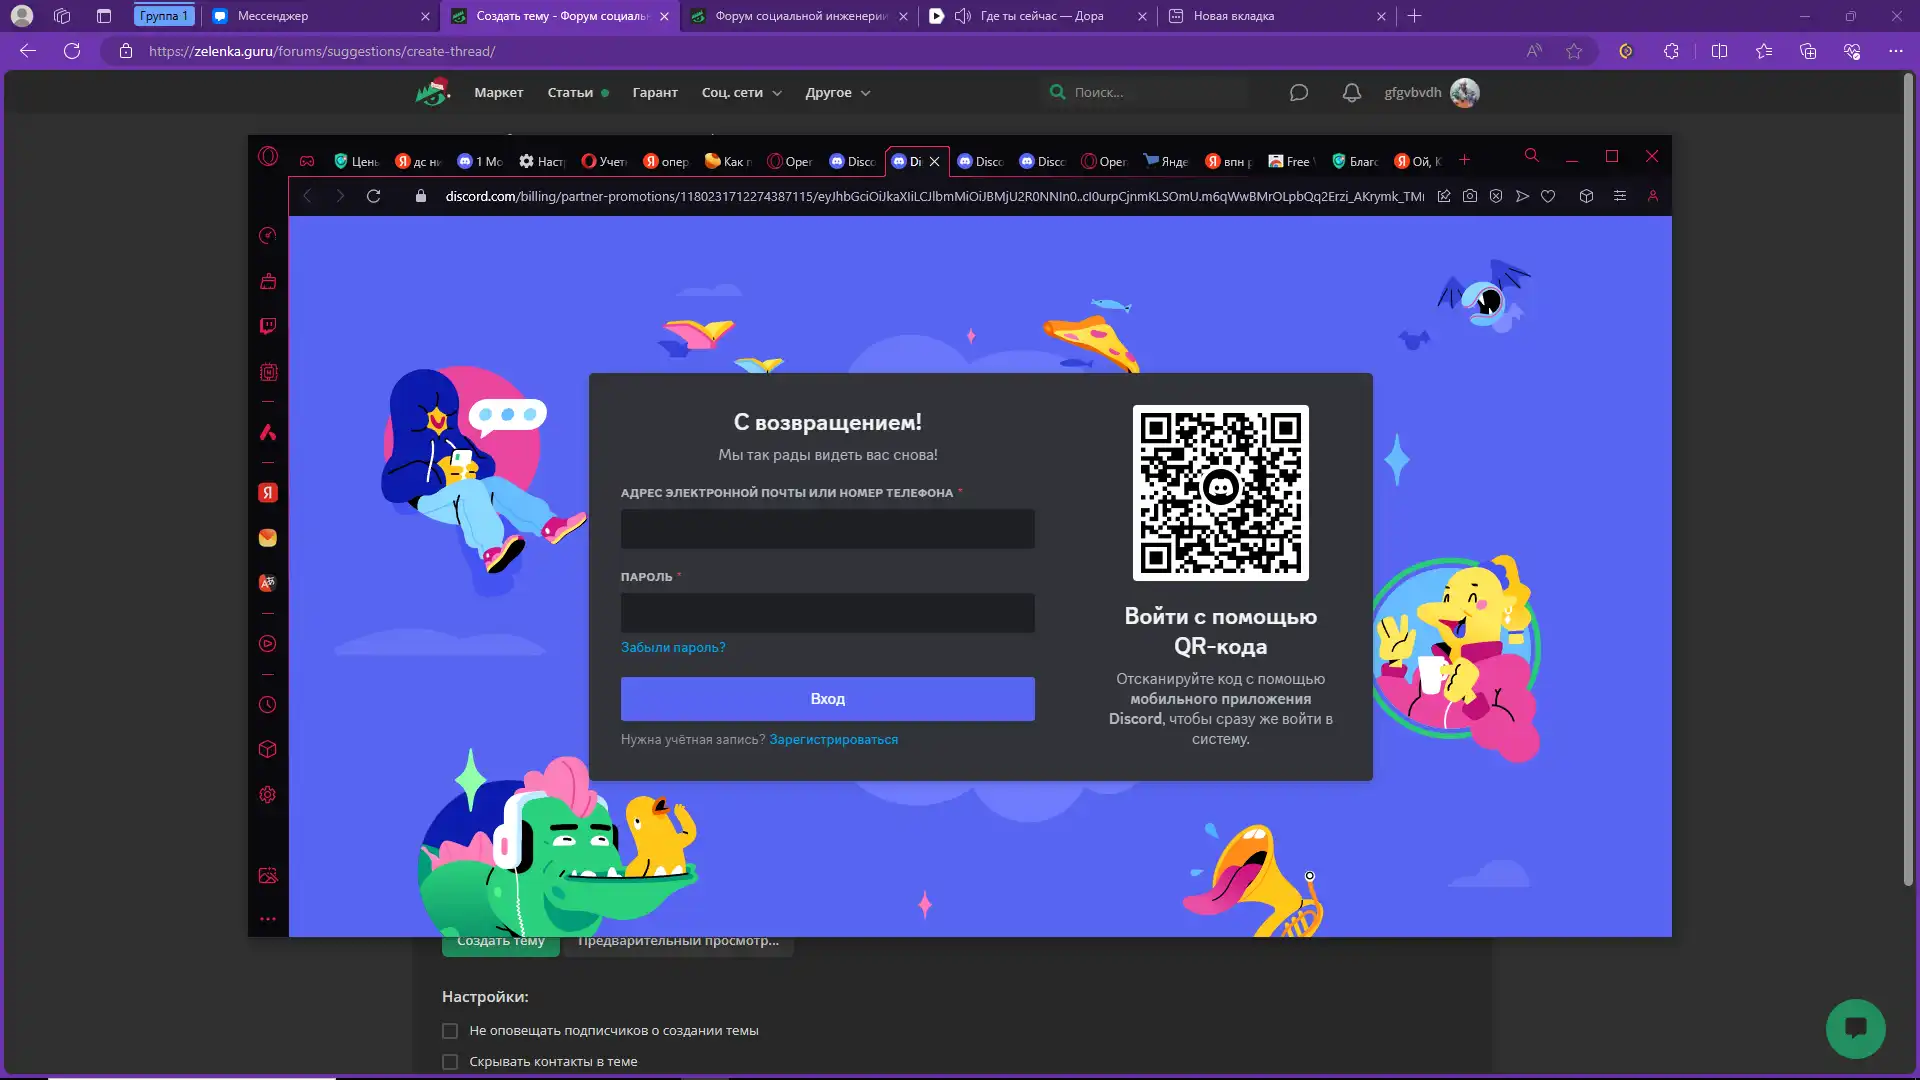Mute the 'Где ты сейчас' tab audio icon
This screenshot has width=1920, height=1080.
(962, 16)
